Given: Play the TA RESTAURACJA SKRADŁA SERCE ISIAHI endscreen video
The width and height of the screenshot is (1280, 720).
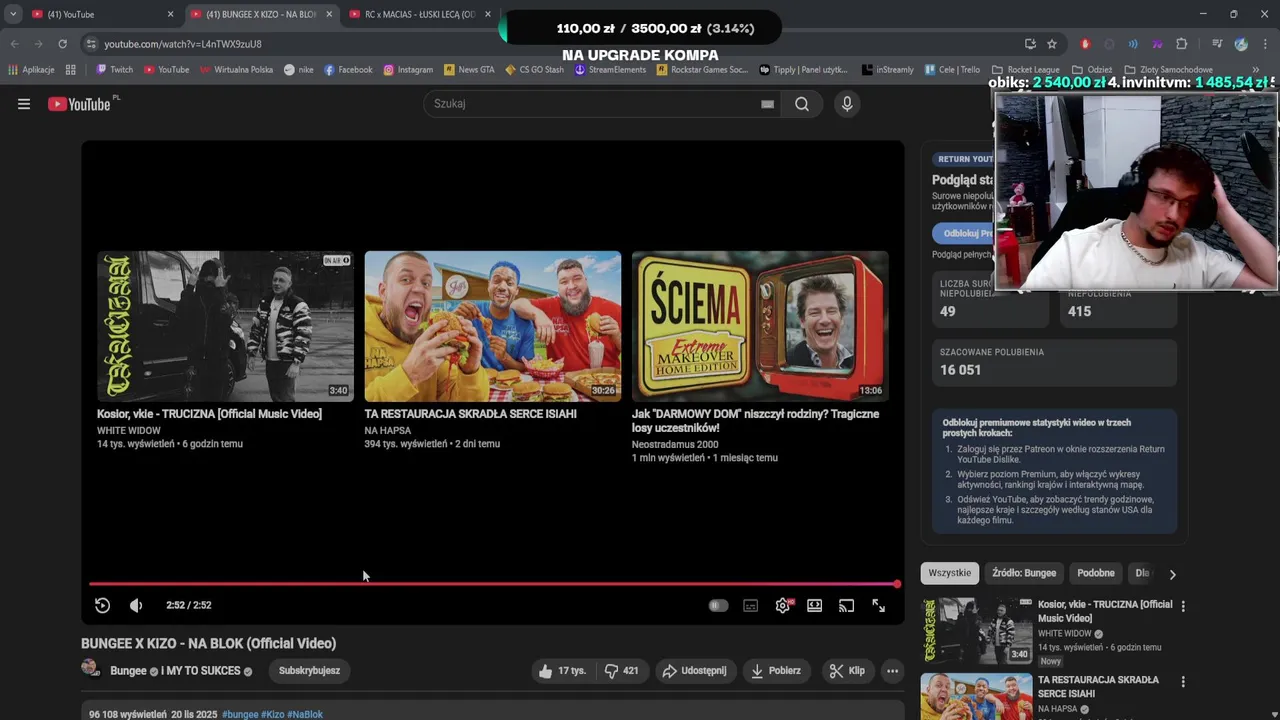Looking at the screenshot, I should pyautogui.click(x=492, y=326).
